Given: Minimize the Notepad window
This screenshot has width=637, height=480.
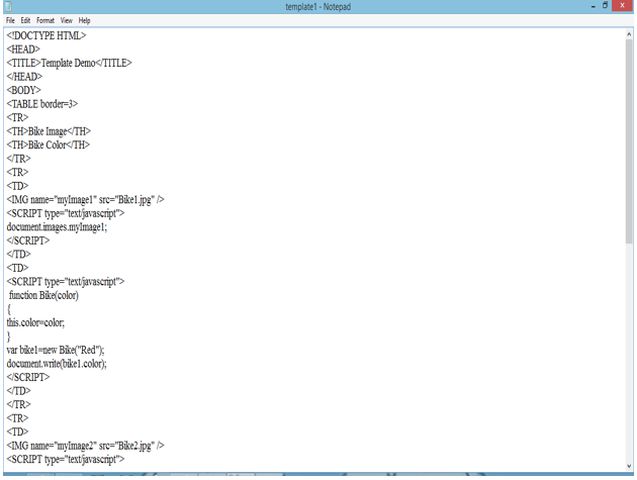Looking at the screenshot, I should [x=593, y=6].
